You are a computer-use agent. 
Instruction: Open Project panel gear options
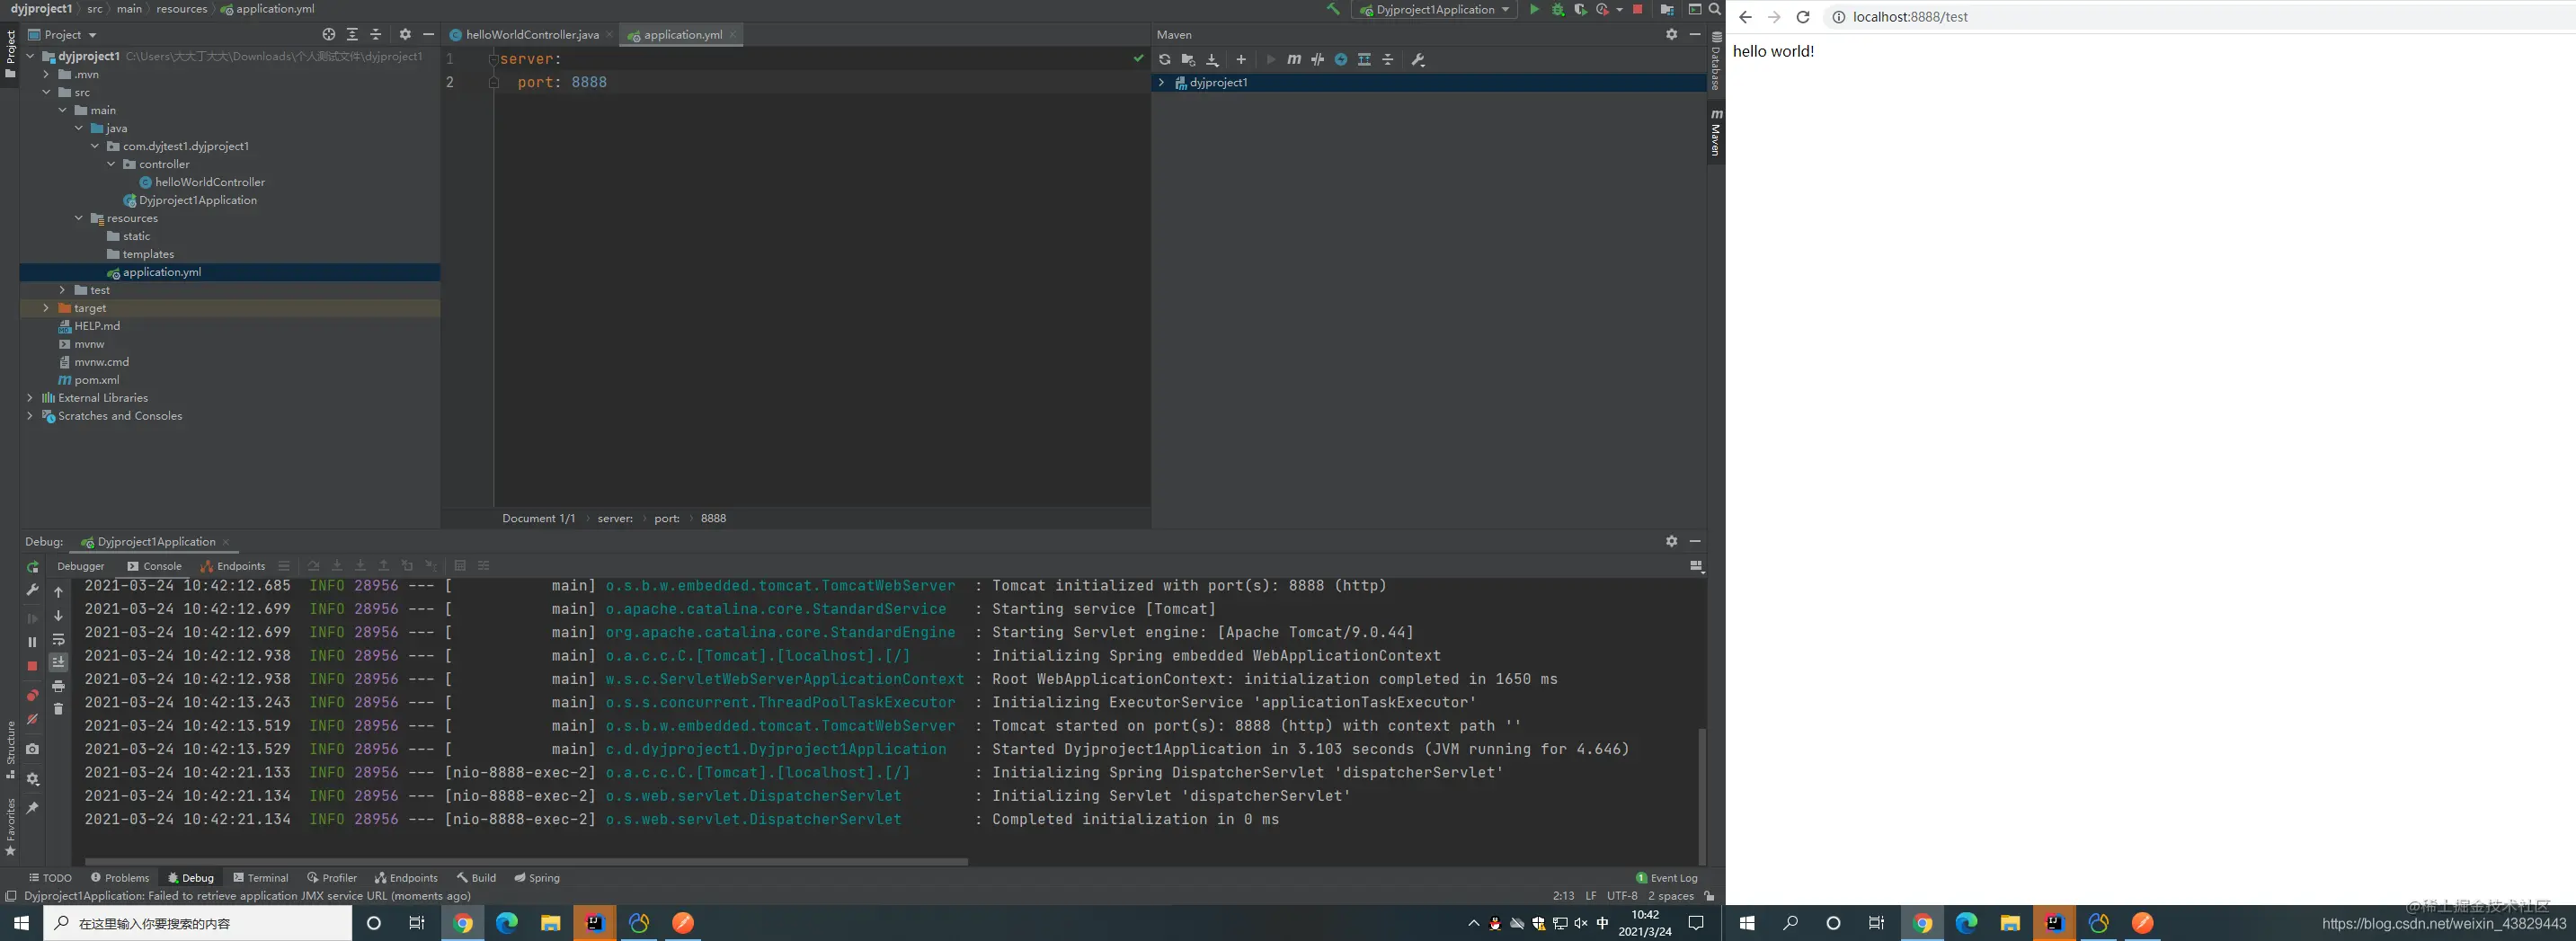(405, 34)
